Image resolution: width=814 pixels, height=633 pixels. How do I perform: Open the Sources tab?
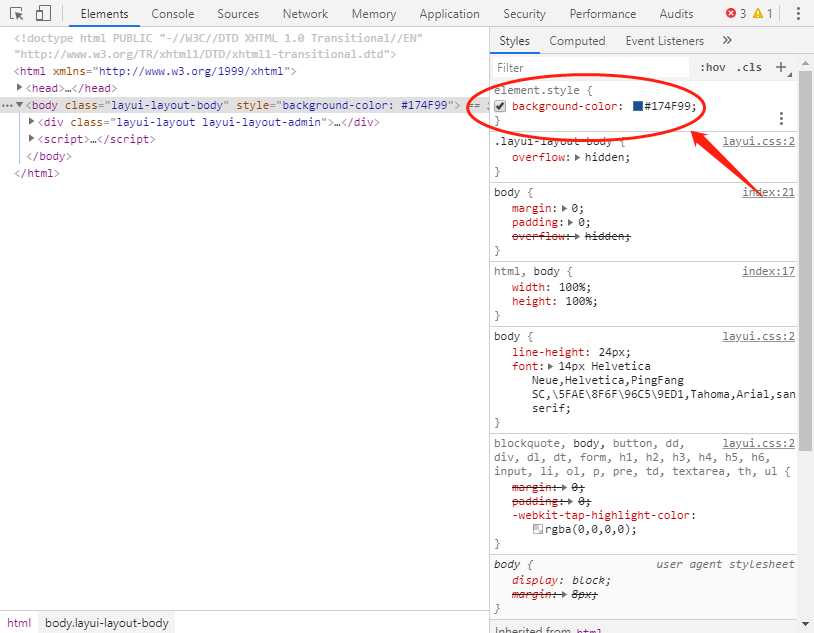tap(238, 14)
